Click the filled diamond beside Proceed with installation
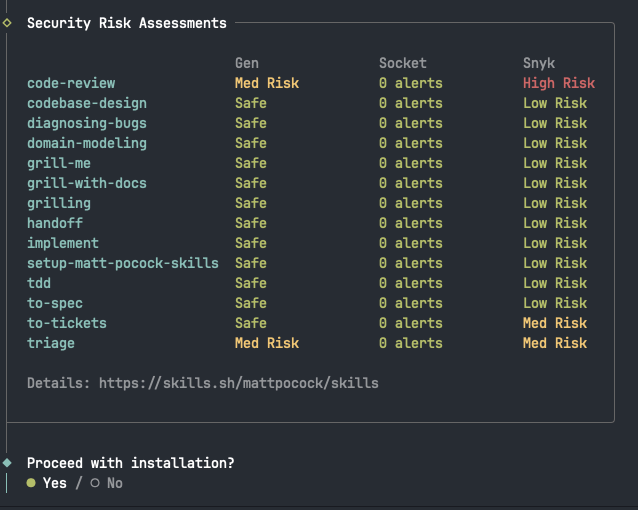Screen dimensions: 638x510 [7, 463]
